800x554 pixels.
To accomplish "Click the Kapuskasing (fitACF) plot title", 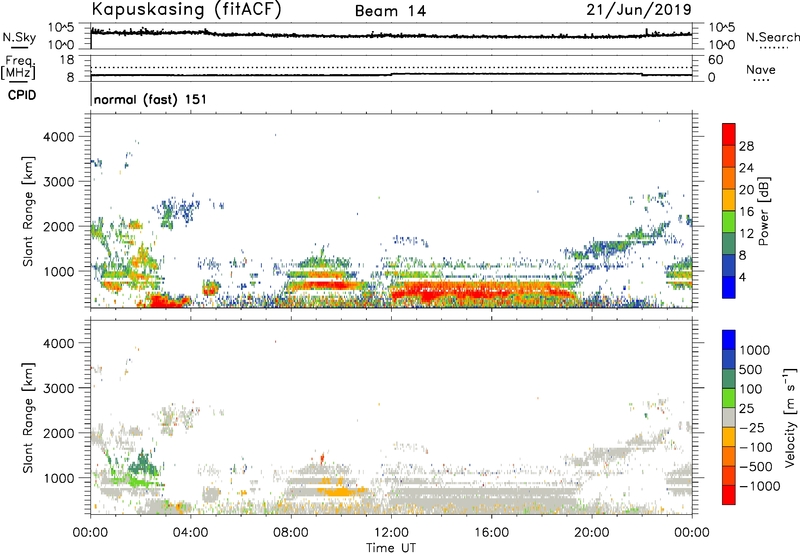I will click(x=186, y=9).
